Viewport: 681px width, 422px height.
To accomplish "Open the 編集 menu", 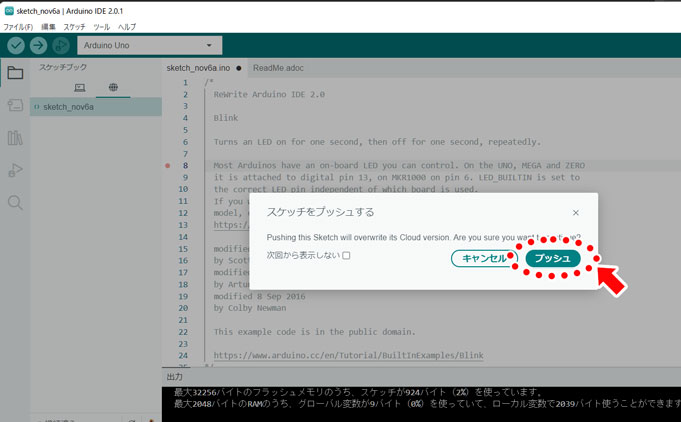I will click(x=48, y=27).
